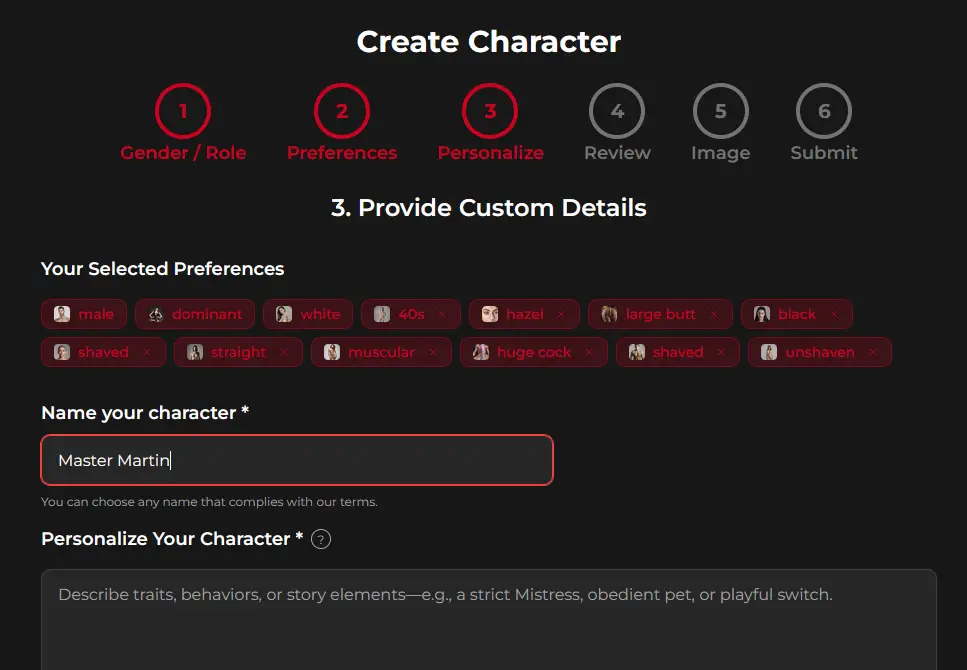This screenshot has width=967, height=670.
Task: Click the male preference tag
Action: click(x=85, y=314)
